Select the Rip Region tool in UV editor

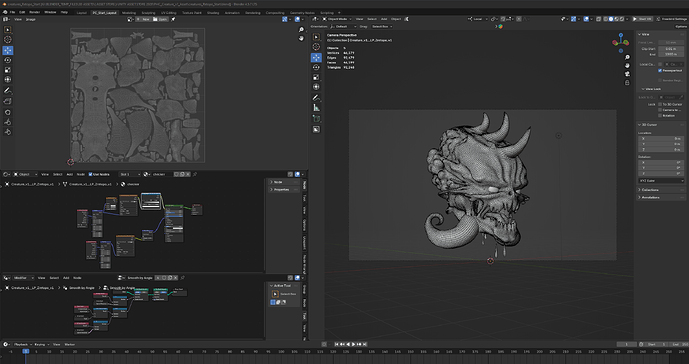click(7, 101)
